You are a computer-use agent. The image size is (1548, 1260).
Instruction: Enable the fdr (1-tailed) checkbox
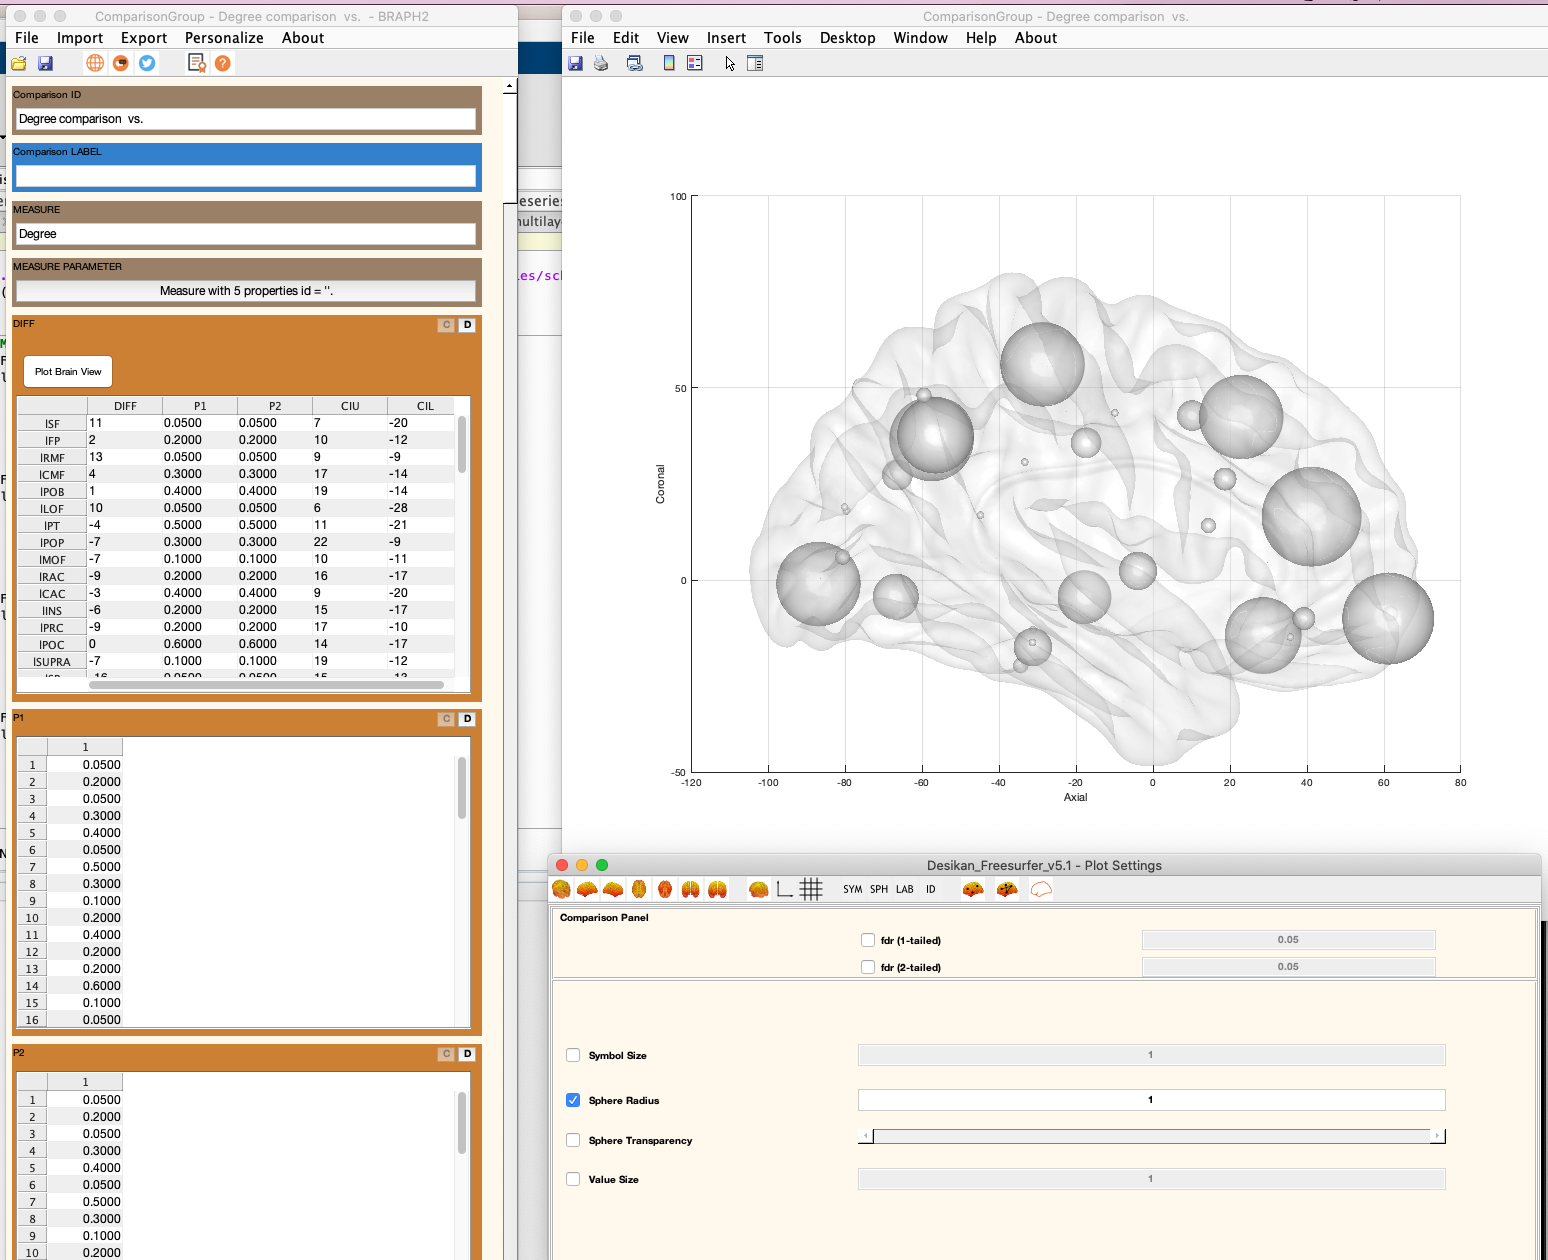click(x=868, y=940)
